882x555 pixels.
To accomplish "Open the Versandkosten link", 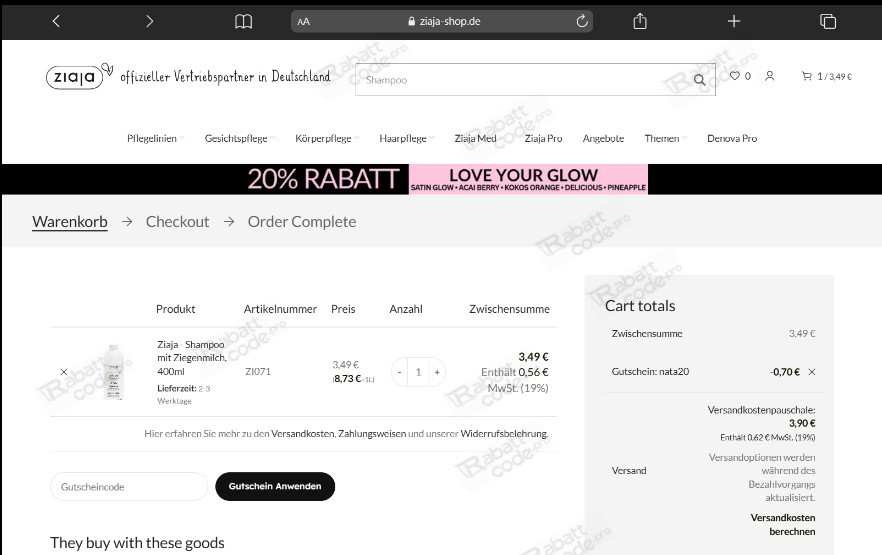I will point(303,434).
